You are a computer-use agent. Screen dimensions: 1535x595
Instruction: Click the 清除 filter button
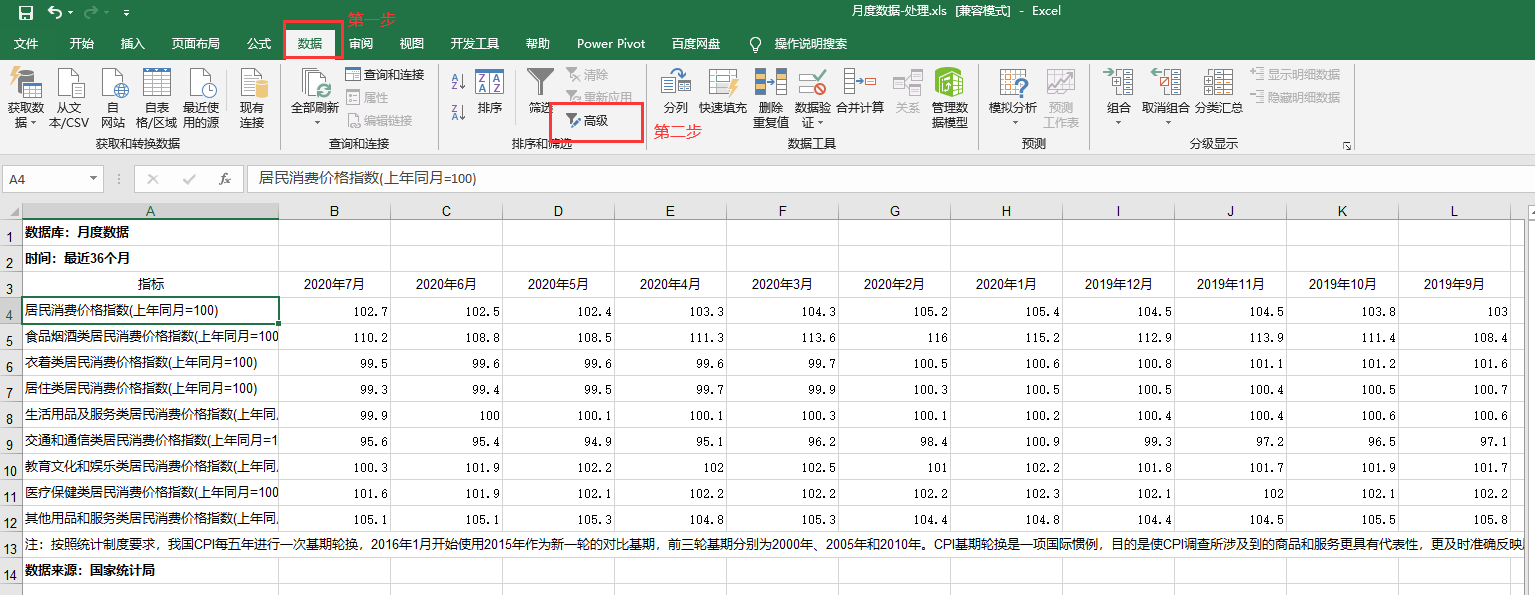(586, 75)
